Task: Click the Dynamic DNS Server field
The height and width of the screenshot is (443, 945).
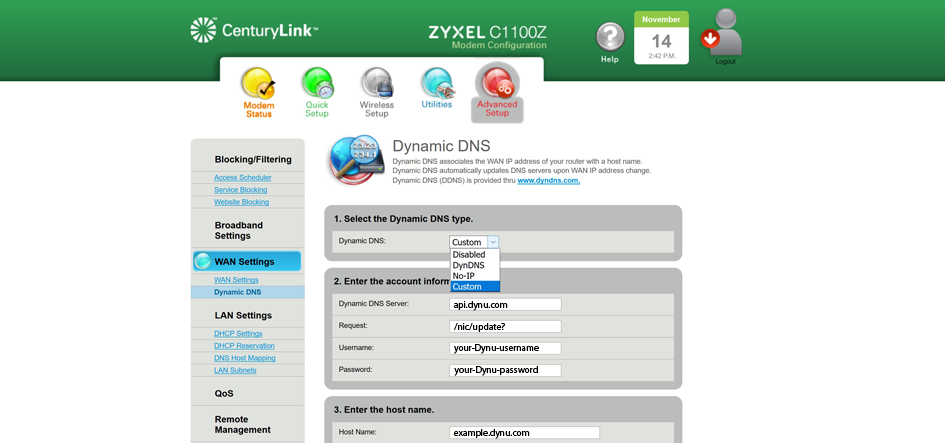Action: click(x=505, y=304)
